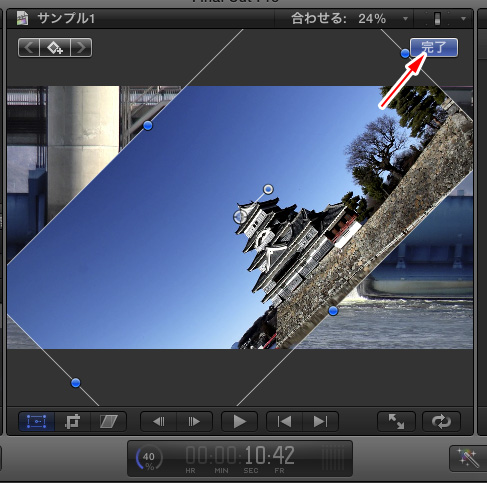The height and width of the screenshot is (483, 487).
Task: Enter full screen playback
Action: [396, 422]
